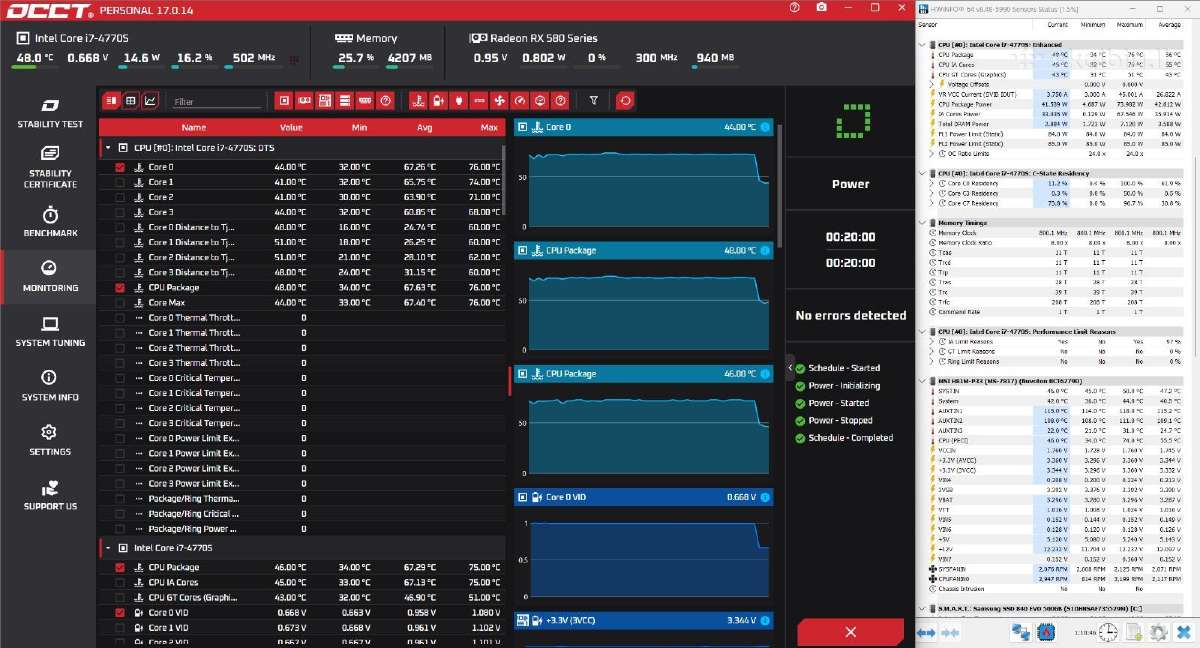This screenshot has width=1200, height=648.
Task: Open Stability Test in sidebar
Action: (50, 114)
